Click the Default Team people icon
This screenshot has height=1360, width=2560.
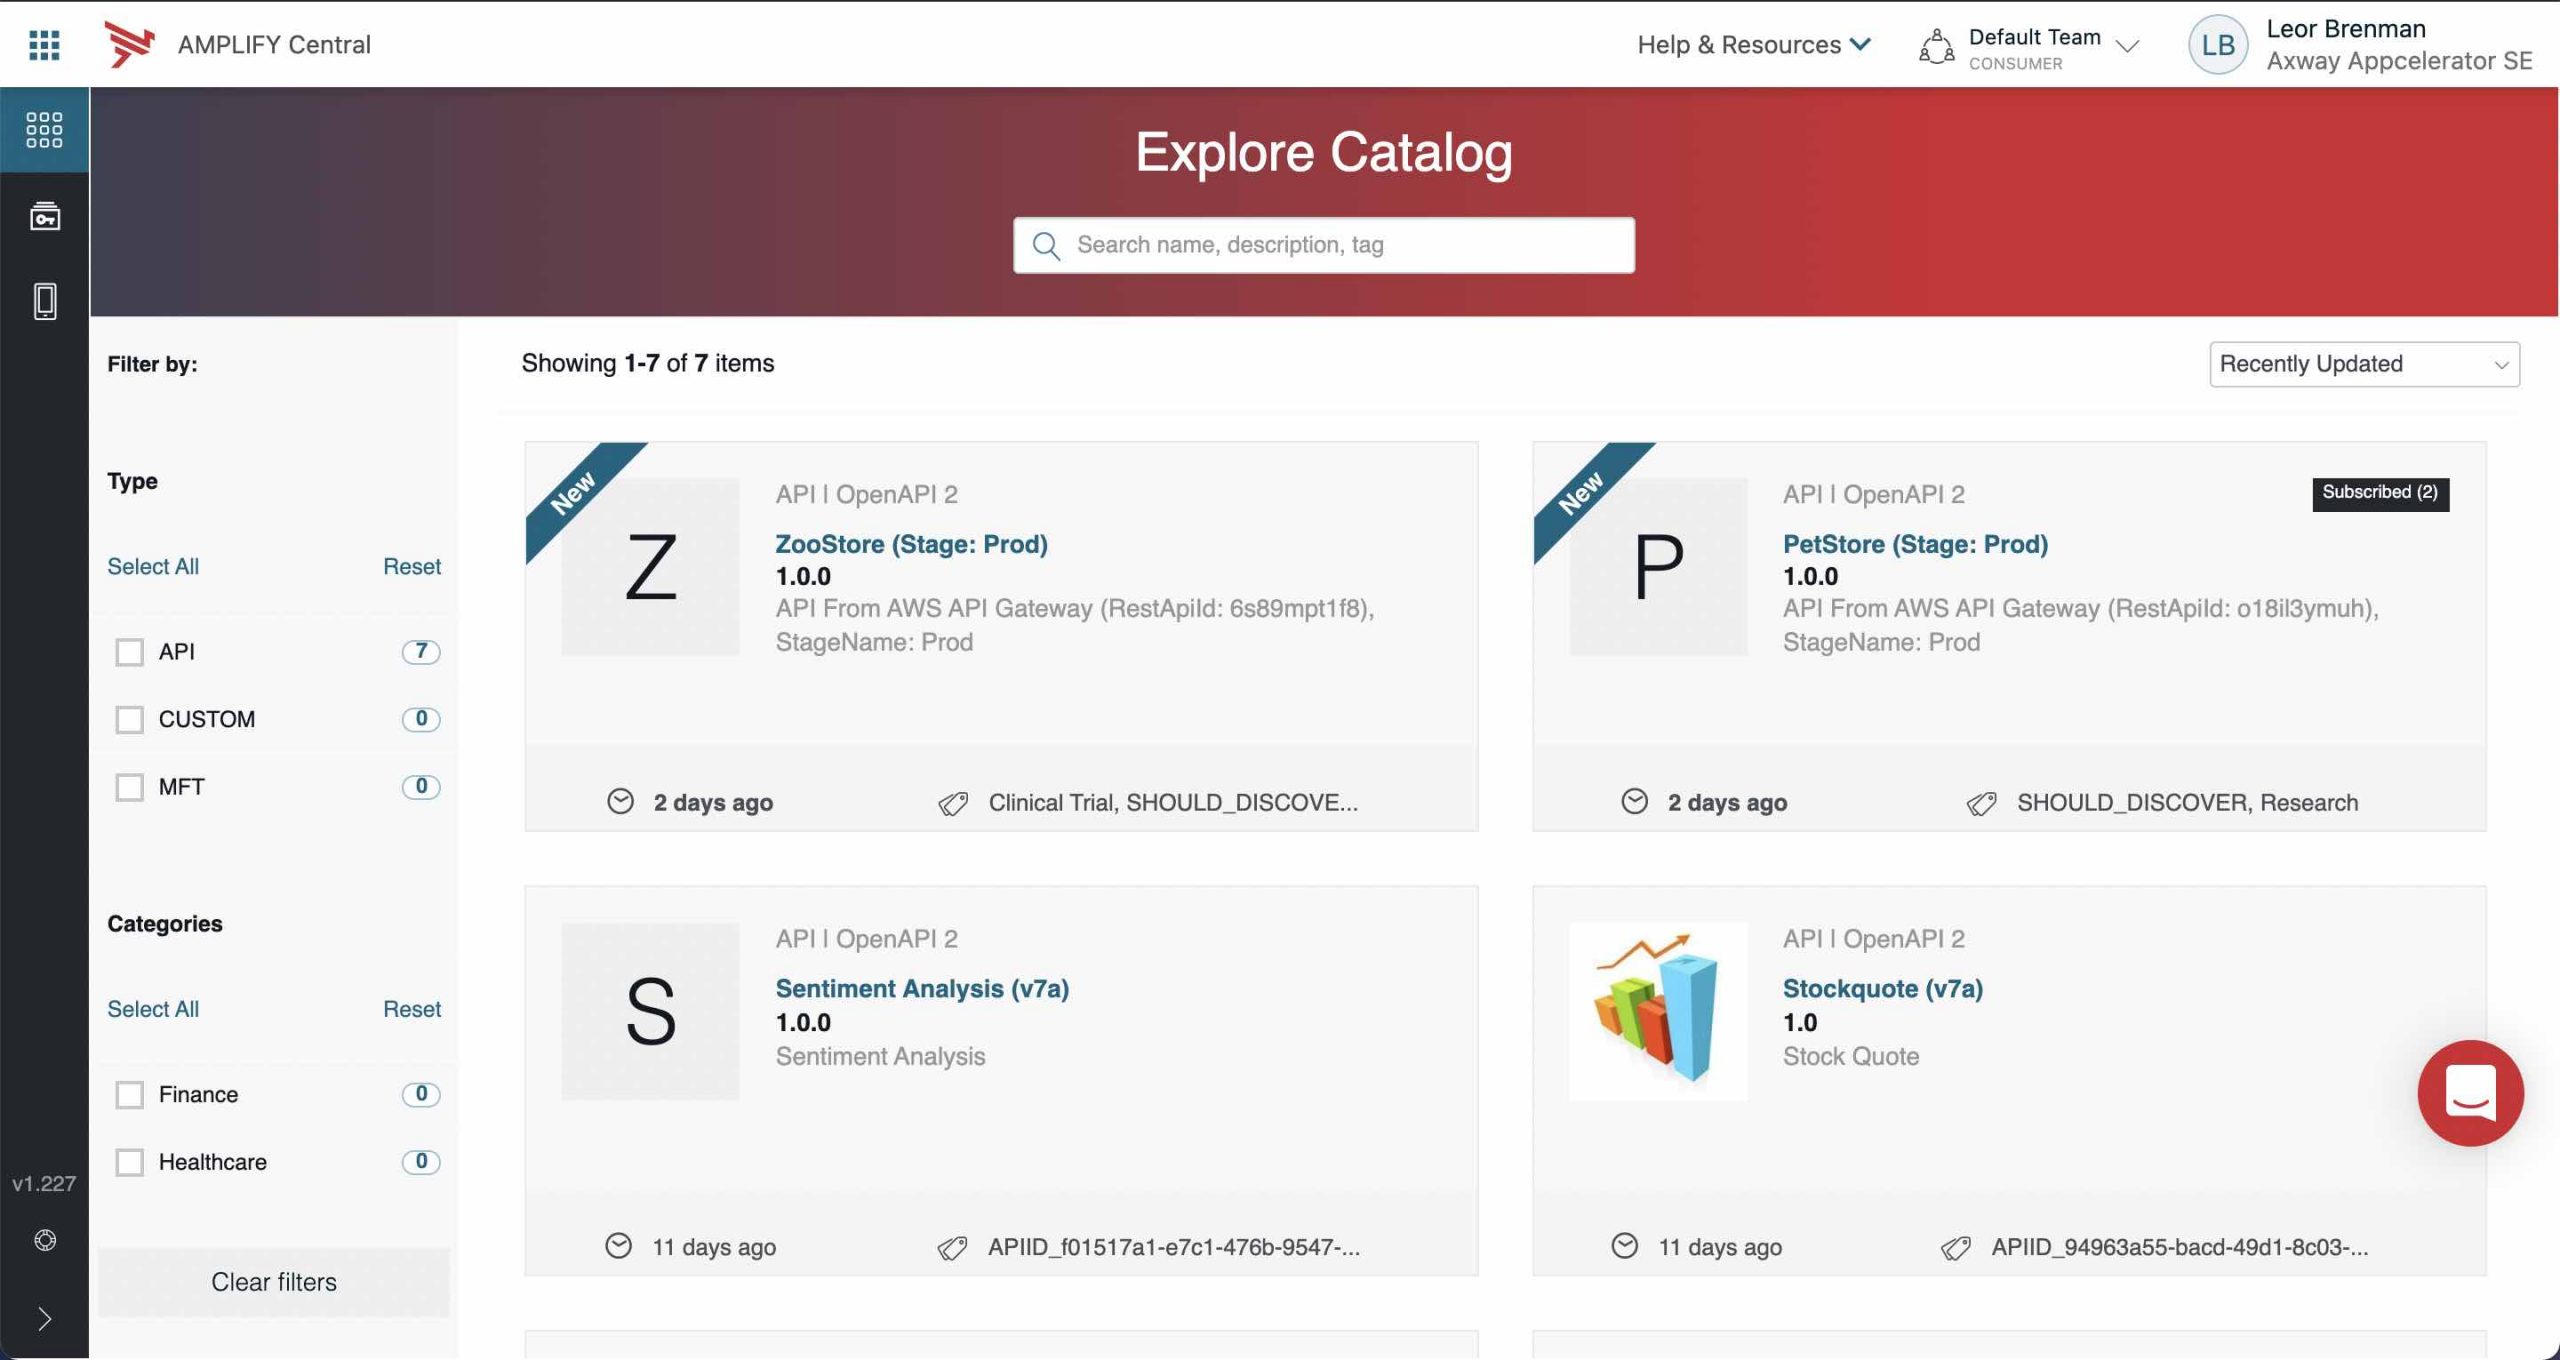[x=1936, y=45]
